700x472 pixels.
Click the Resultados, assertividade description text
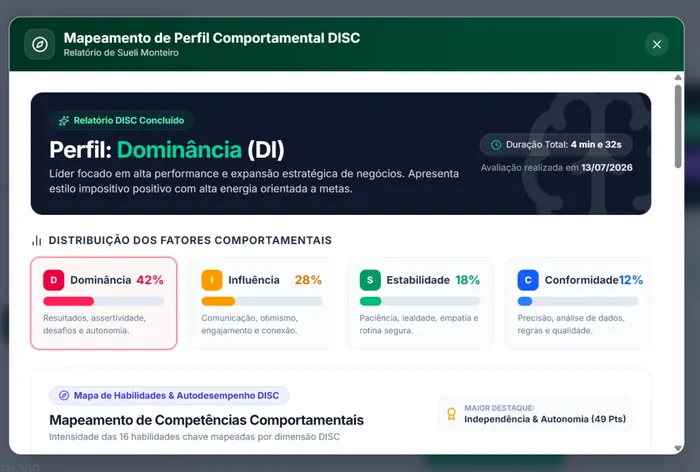[x=95, y=324]
